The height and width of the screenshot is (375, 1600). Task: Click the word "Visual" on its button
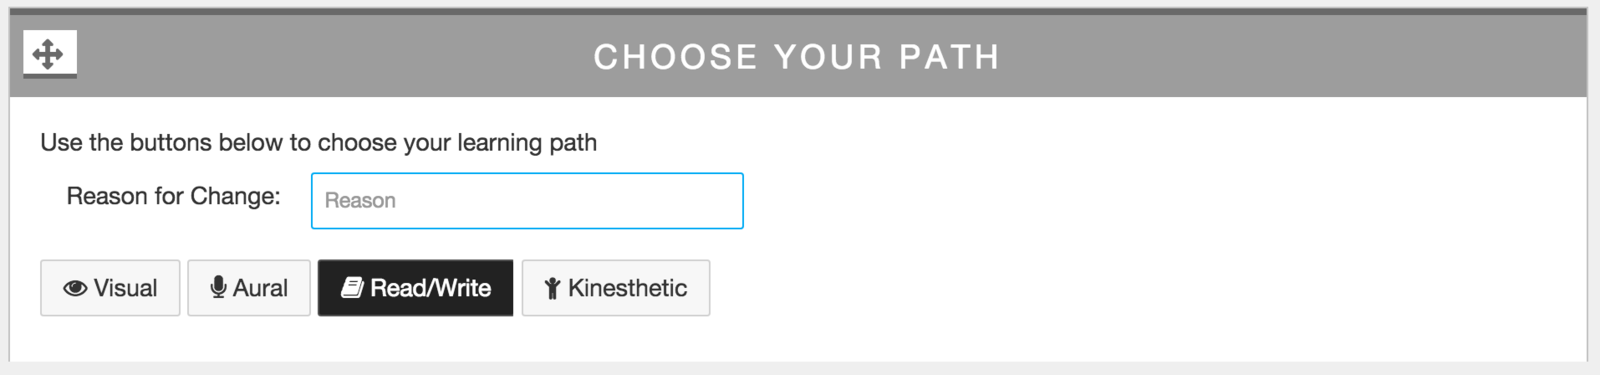(125, 288)
